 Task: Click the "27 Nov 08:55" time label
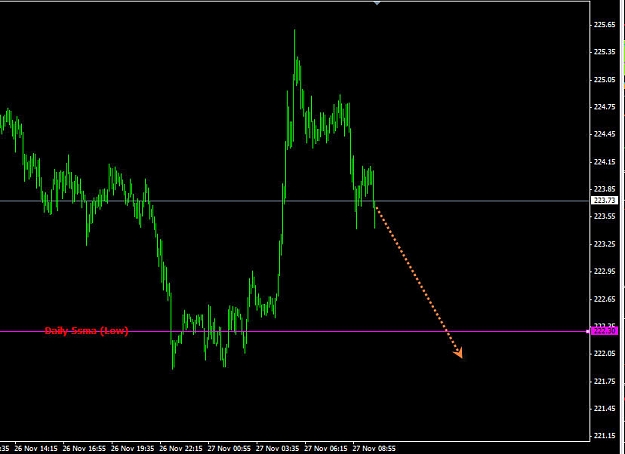(374, 448)
